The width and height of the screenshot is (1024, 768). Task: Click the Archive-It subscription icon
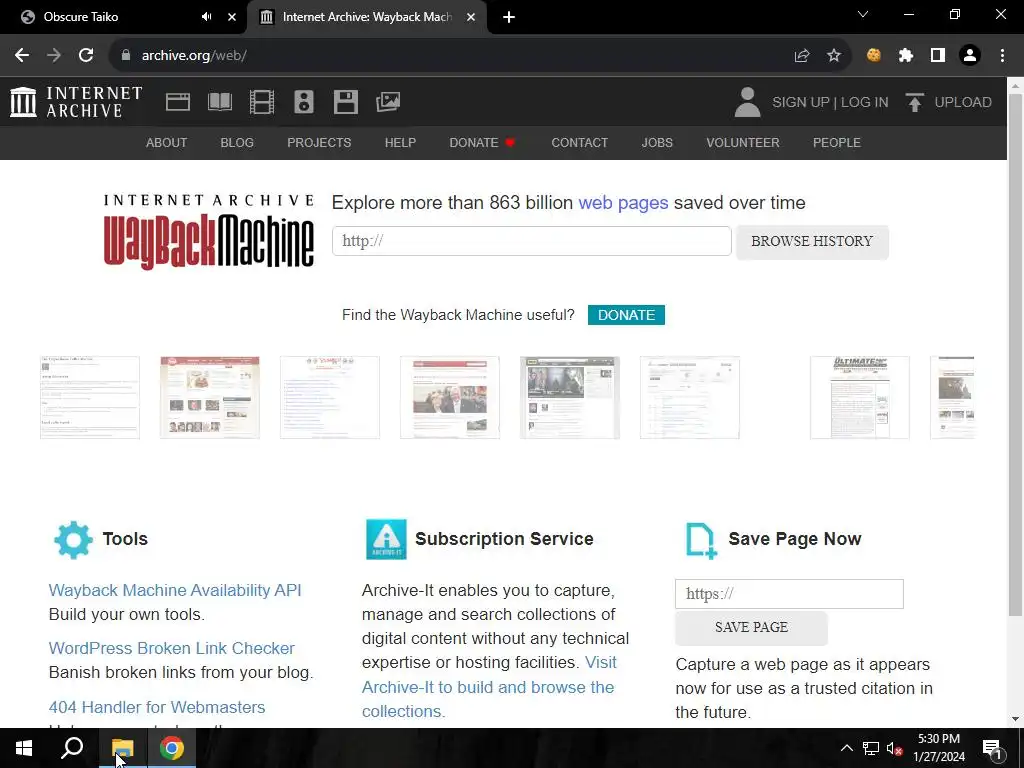pos(386,539)
